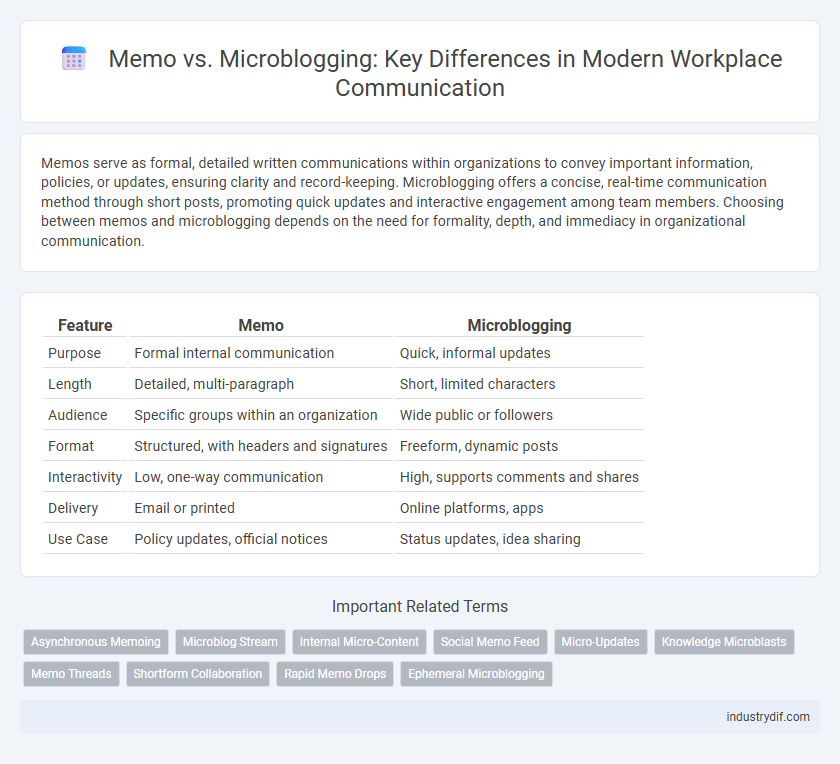840x764 pixels.
Task: Open the Microblog Stream tag
Action: coord(230,642)
